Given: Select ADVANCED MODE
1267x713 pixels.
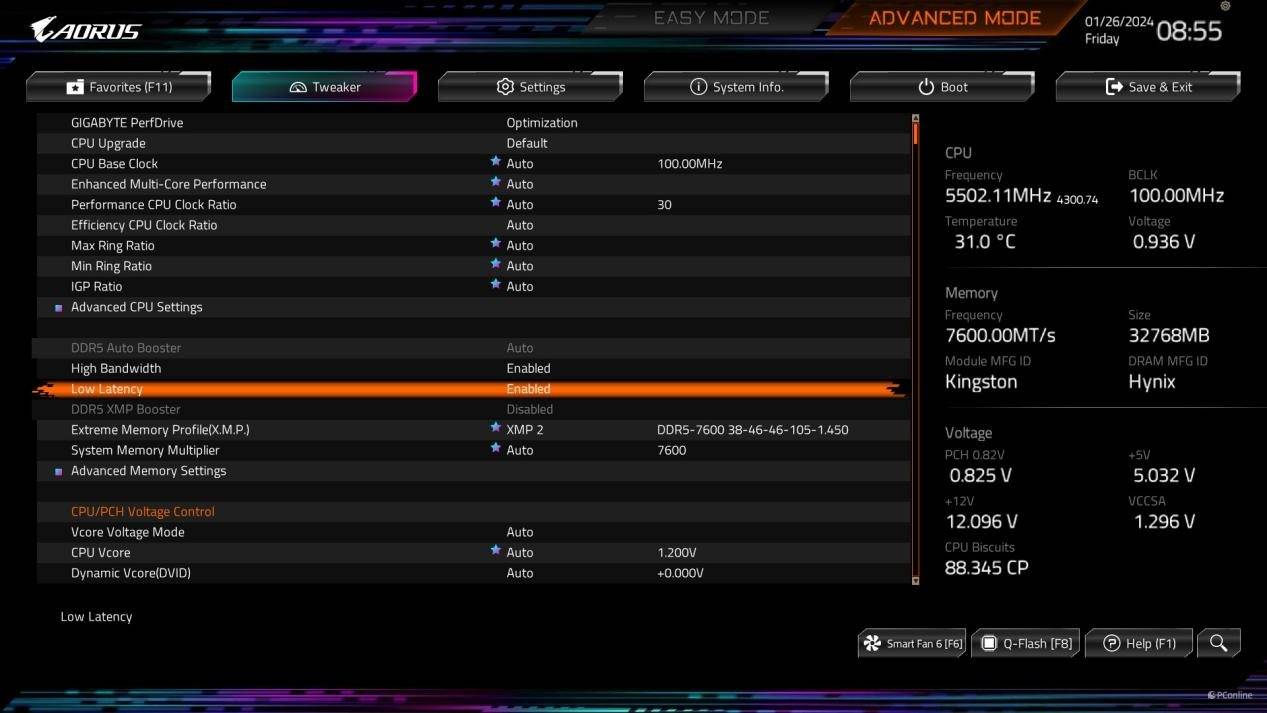Looking at the screenshot, I should pyautogui.click(x=955, y=18).
